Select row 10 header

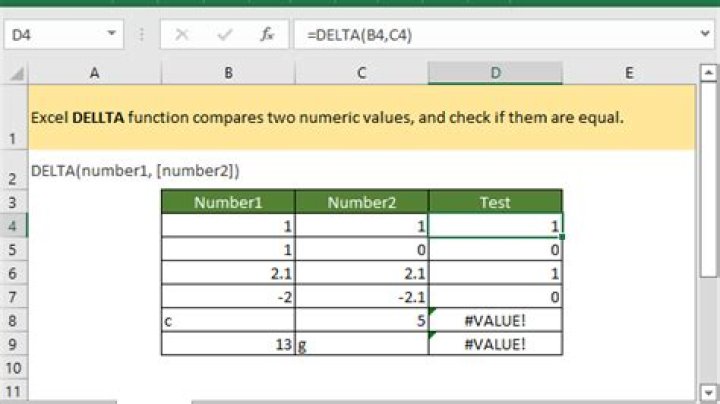pyautogui.click(x=14, y=368)
